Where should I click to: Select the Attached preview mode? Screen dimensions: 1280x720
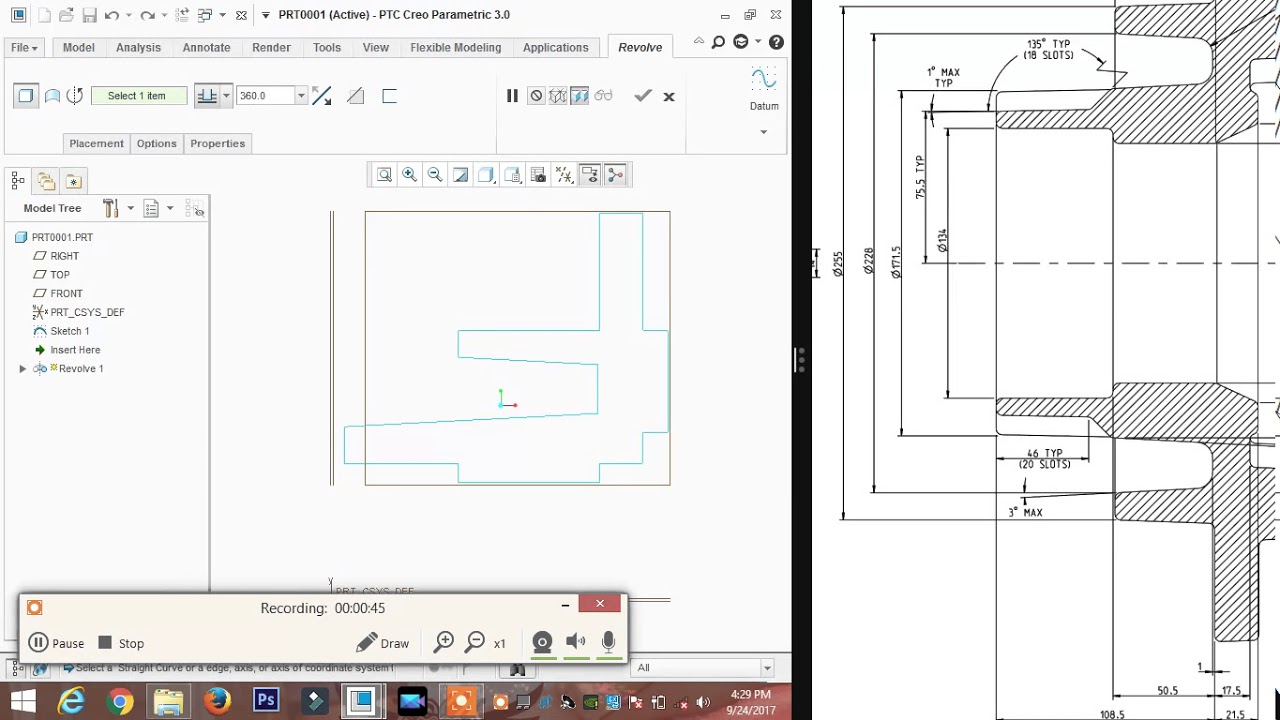(x=580, y=96)
